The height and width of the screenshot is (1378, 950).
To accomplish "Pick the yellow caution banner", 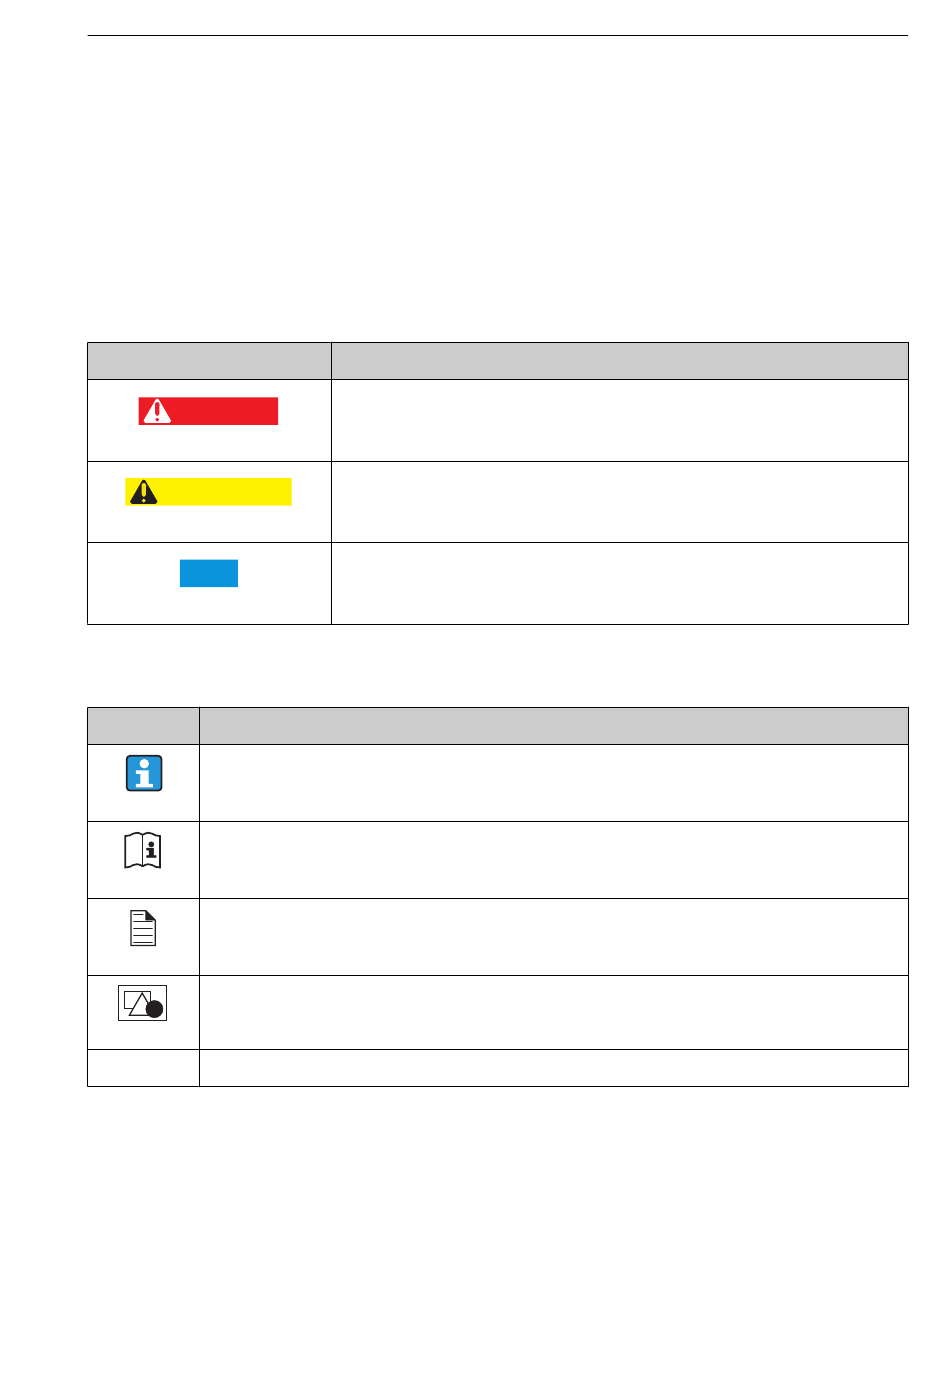I will point(208,492).
